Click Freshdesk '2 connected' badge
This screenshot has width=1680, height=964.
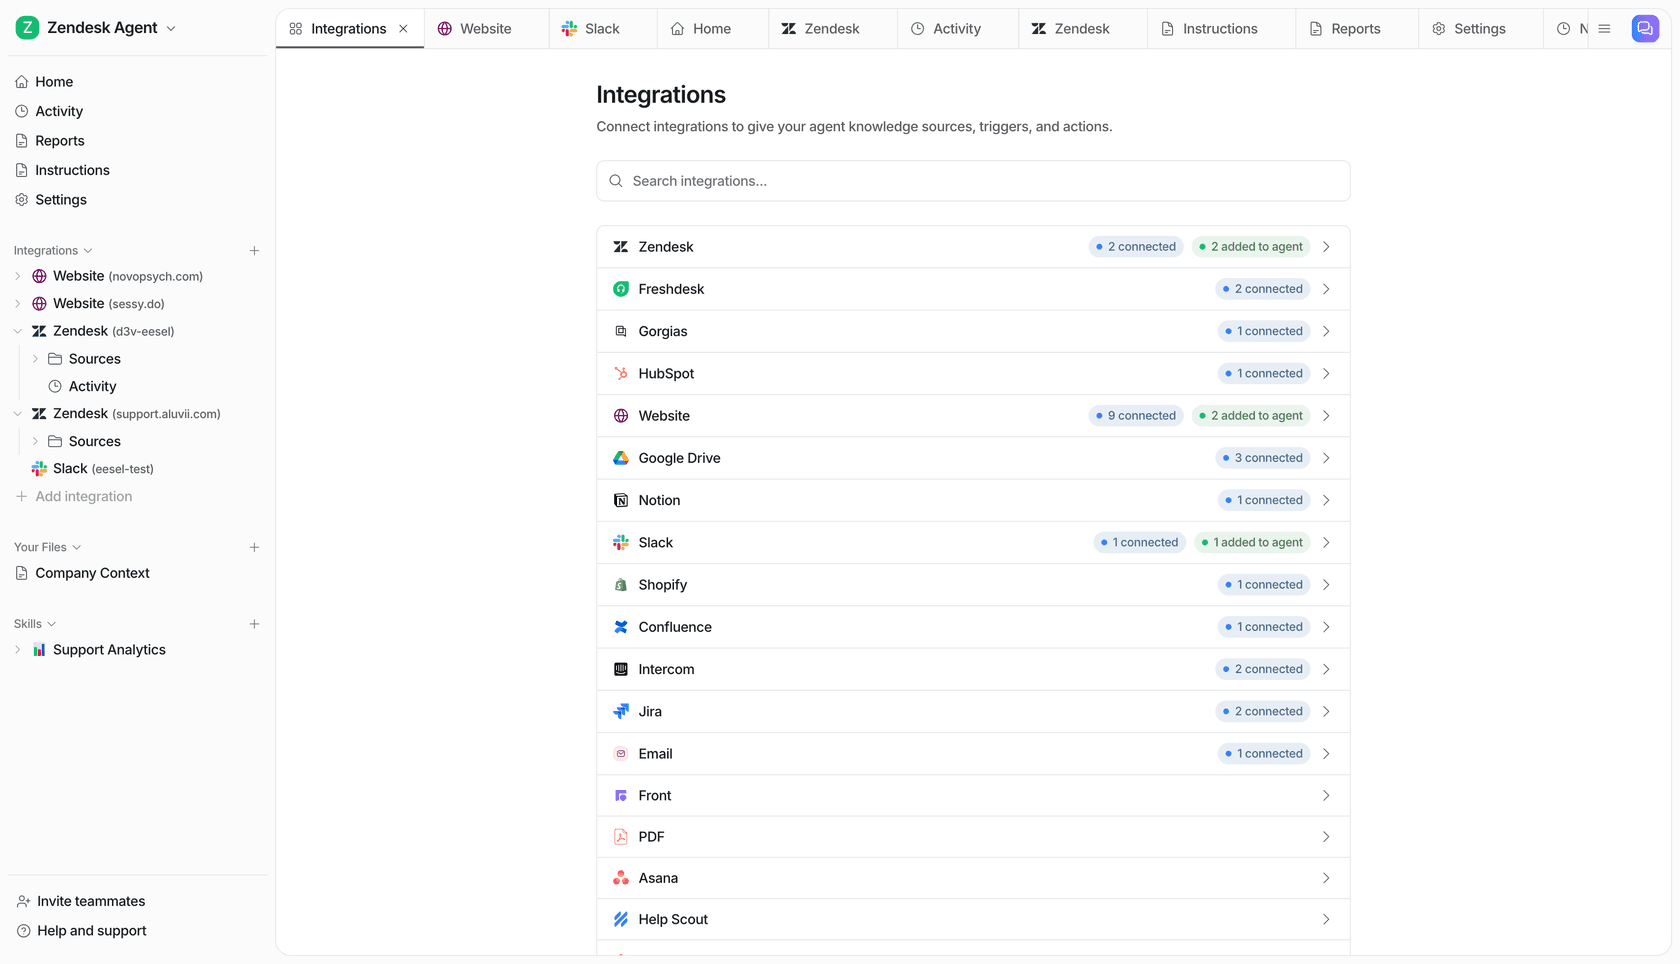click(1263, 289)
